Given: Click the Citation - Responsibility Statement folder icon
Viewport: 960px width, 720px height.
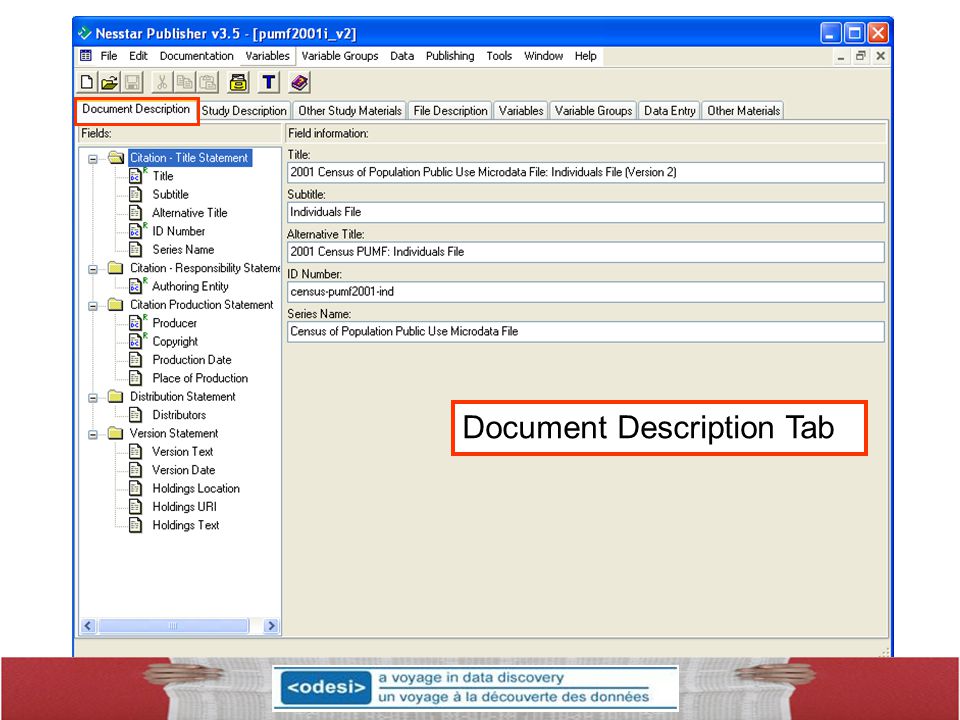Looking at the screenshot, I should point(116,268).
